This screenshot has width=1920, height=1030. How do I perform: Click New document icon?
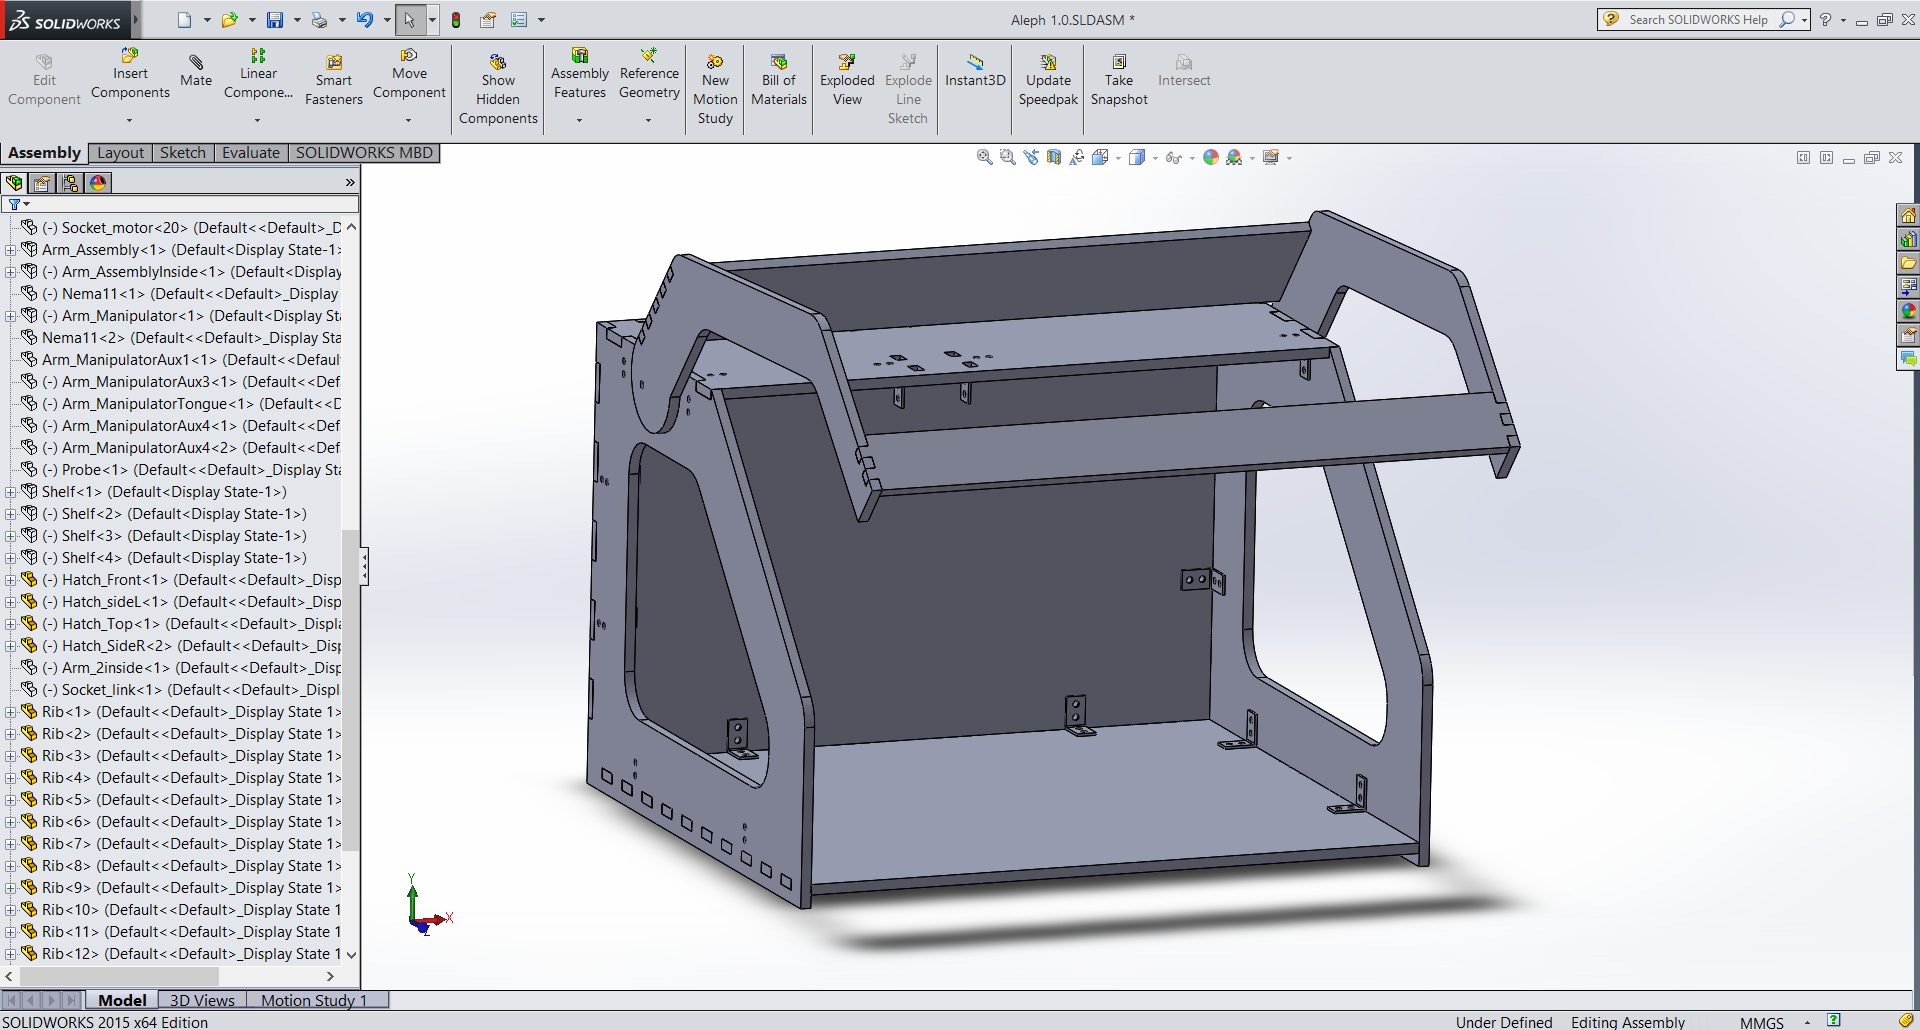[x=184, y=19]
